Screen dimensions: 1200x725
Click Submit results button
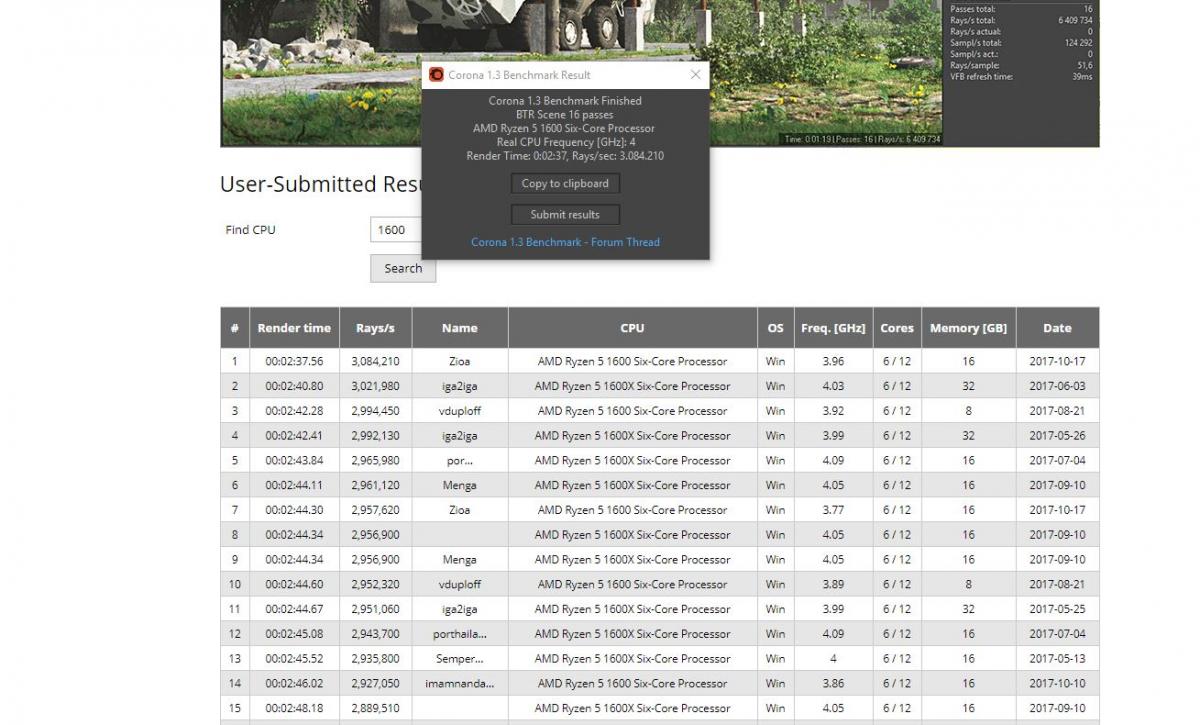(x=565, y=215)
